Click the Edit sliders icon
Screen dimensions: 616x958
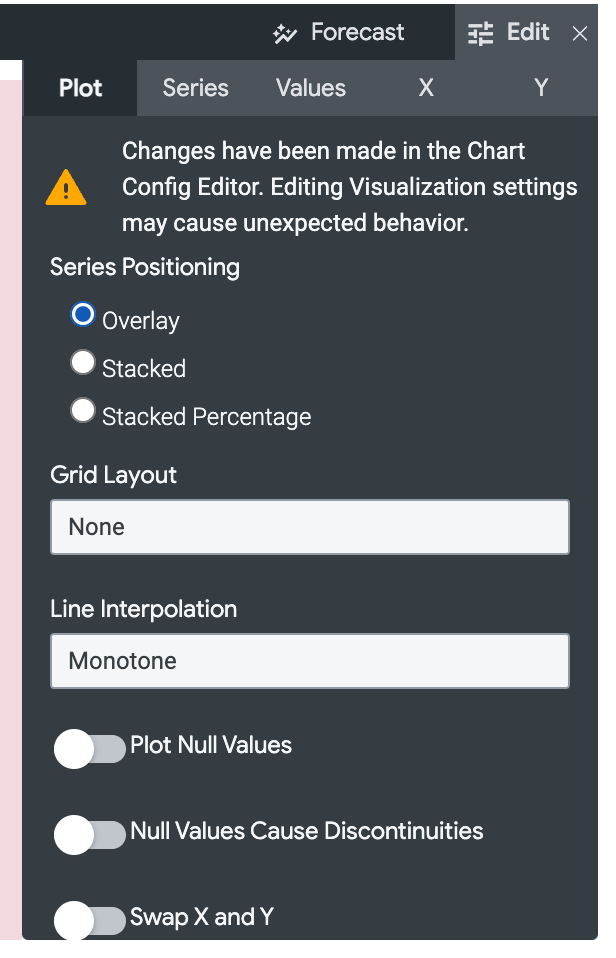(x=480, y=34)
